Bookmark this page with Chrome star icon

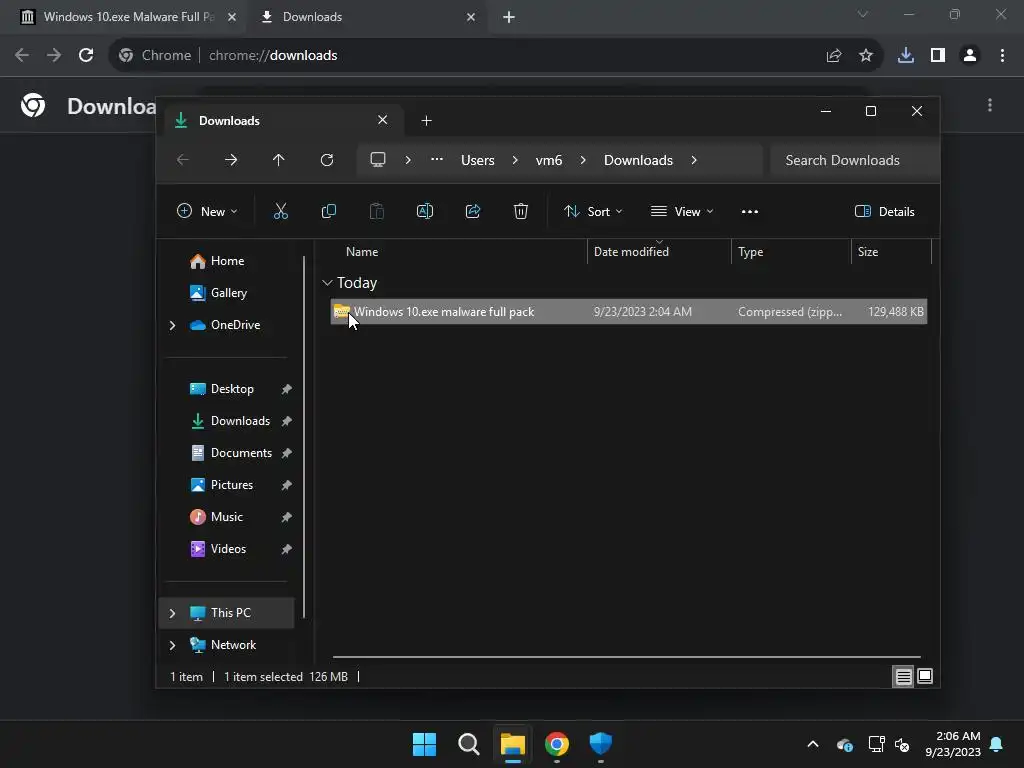pos(866,56)
